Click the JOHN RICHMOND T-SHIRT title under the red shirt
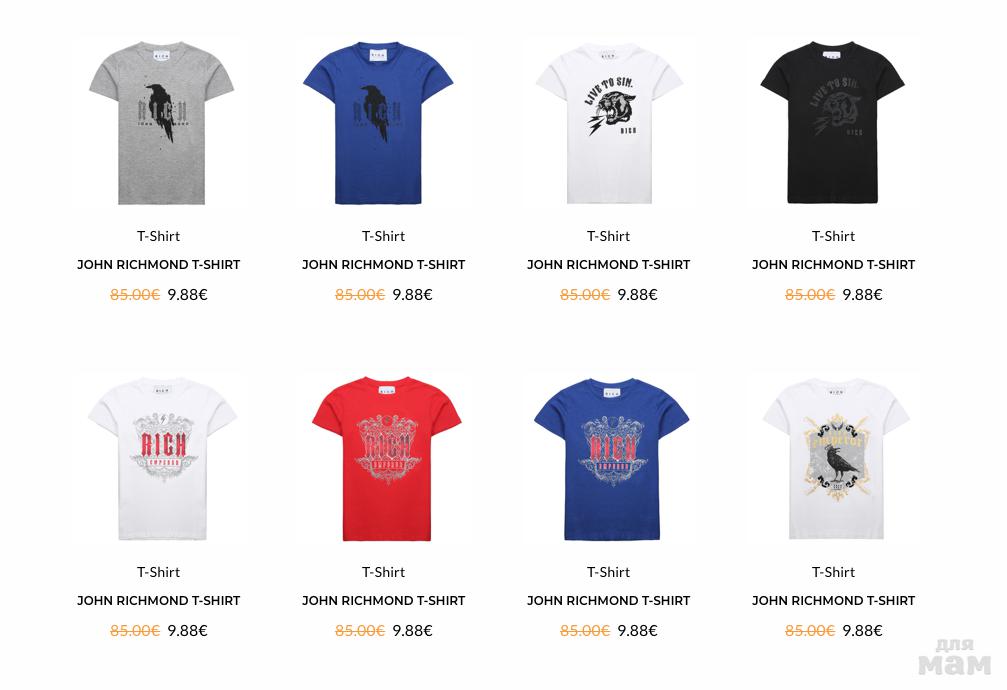The width and height of the screenshot is (1007, 690). [x=383, y=601]
